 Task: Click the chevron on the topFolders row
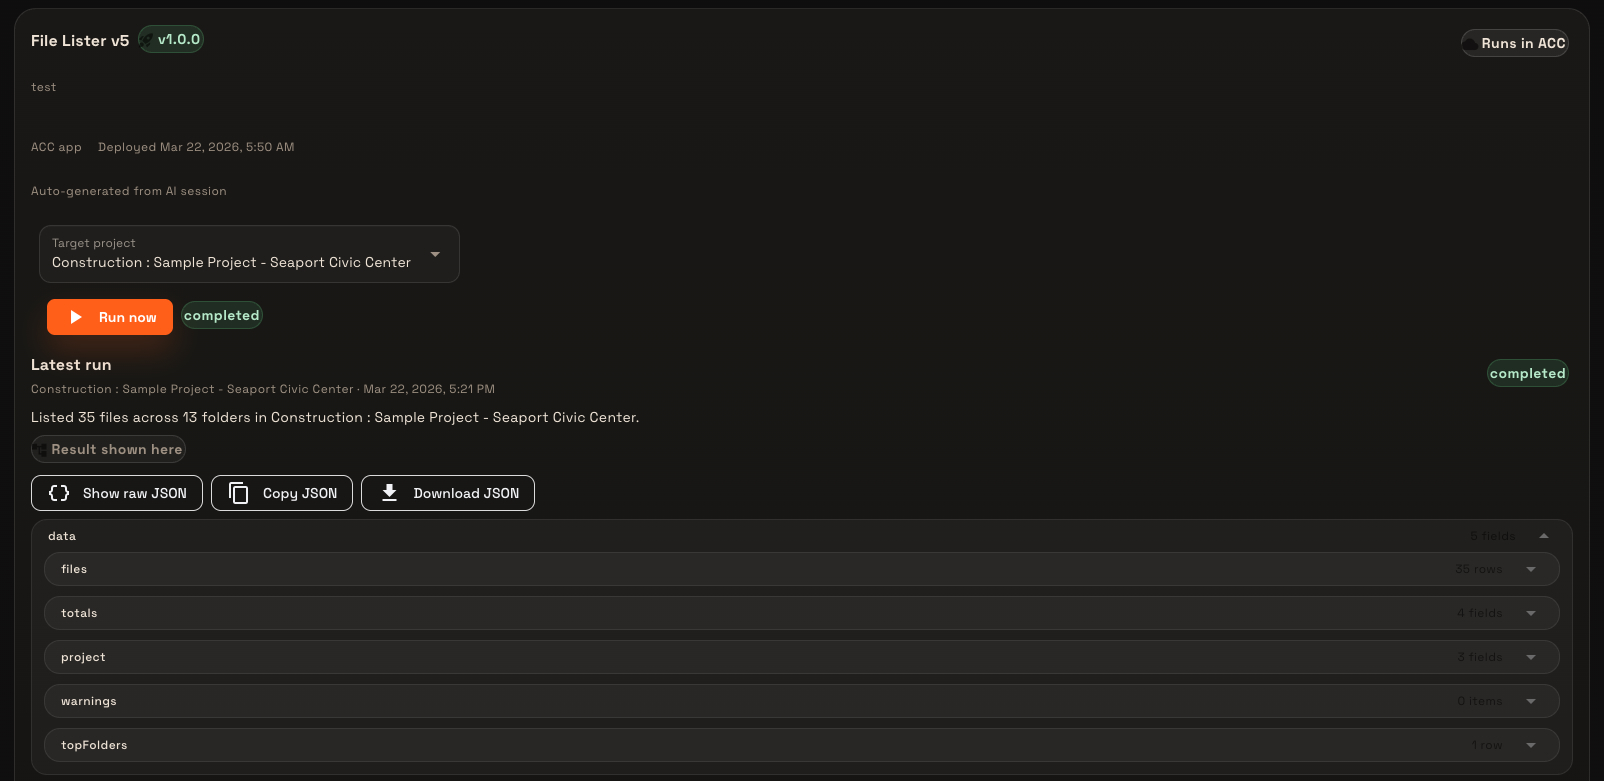(1531, 745)
